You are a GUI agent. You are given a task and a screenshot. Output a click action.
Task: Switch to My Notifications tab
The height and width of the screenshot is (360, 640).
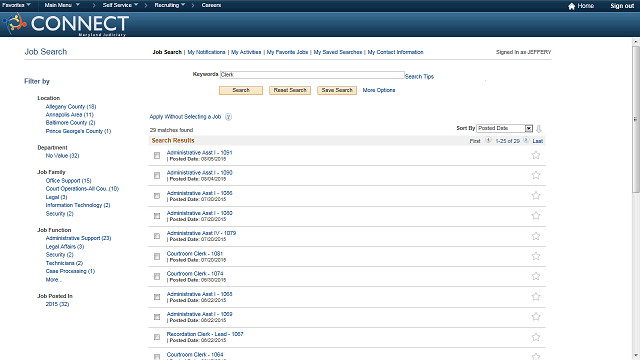(206, 52)
